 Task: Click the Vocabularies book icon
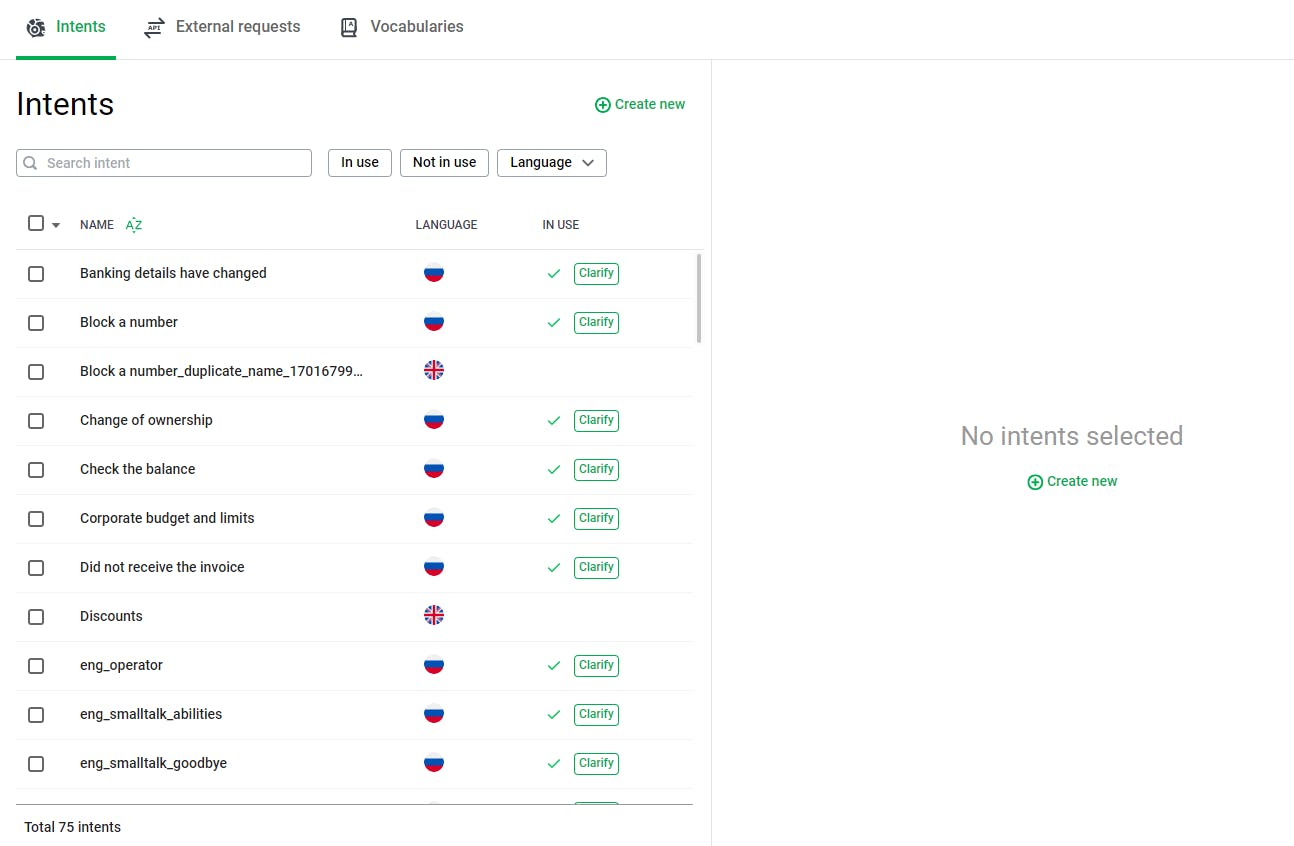point(349,28)
